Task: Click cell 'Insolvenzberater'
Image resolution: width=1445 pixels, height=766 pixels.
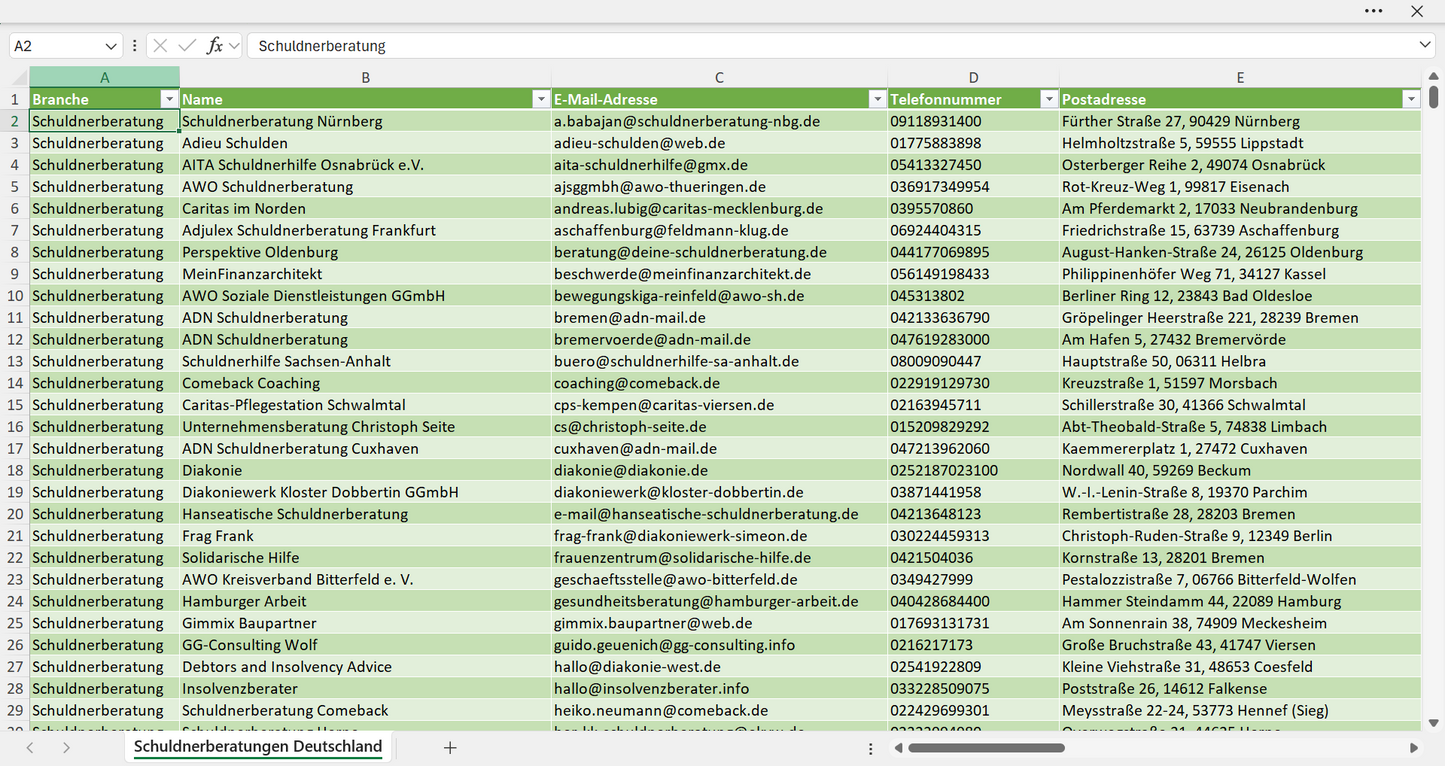Action: pos(366,689)
